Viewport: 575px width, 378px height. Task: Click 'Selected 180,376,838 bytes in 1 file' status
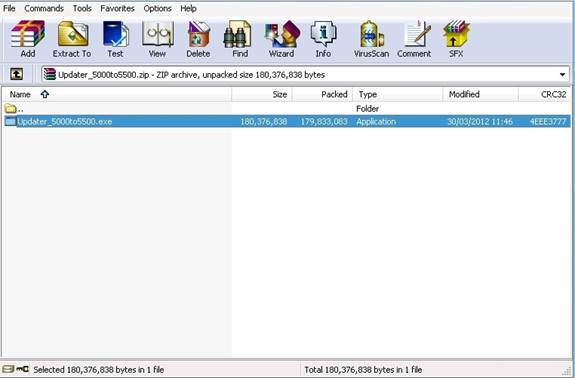pyautogui.click(x=99, y=370)
